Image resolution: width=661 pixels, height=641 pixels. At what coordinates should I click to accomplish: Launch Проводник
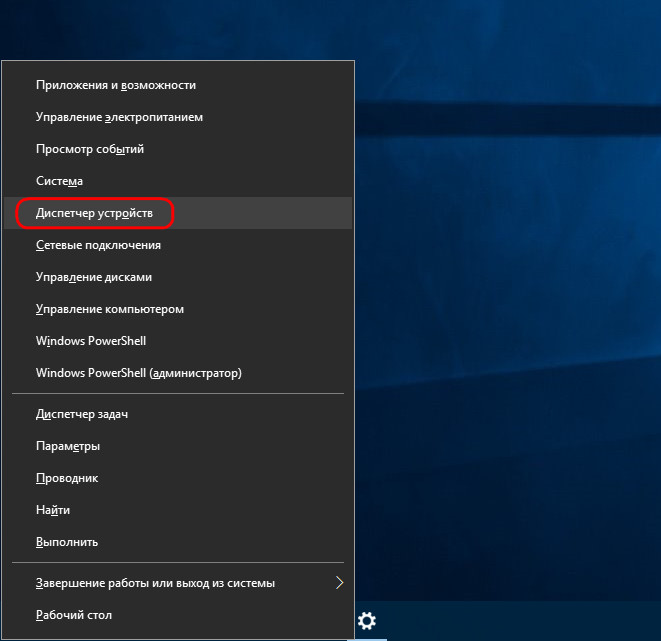177,478
